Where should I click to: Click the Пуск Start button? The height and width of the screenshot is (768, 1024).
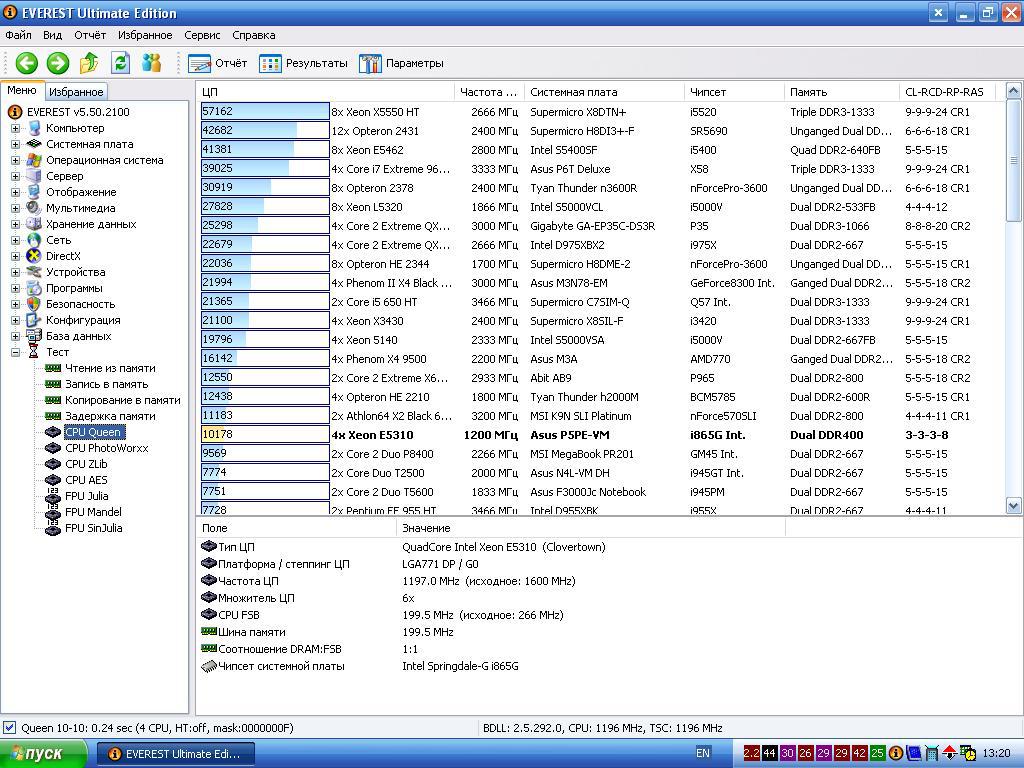coord(42,754)
